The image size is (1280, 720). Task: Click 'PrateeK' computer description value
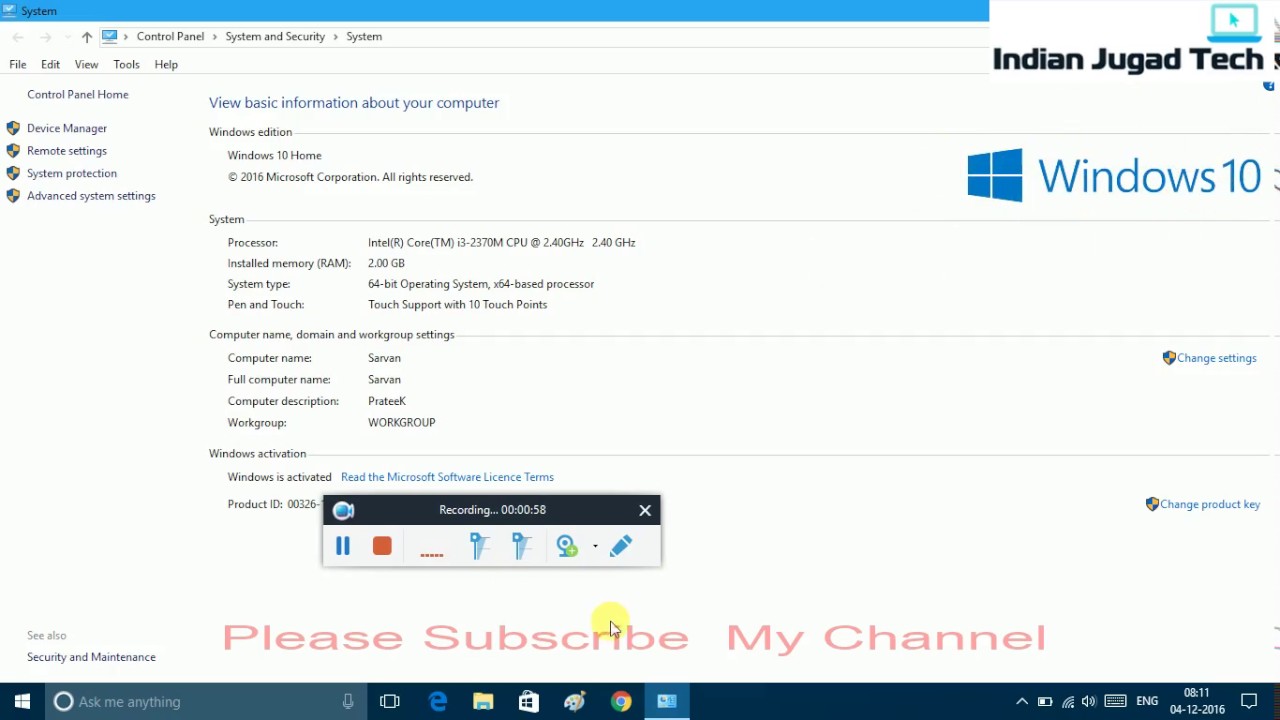387,401
